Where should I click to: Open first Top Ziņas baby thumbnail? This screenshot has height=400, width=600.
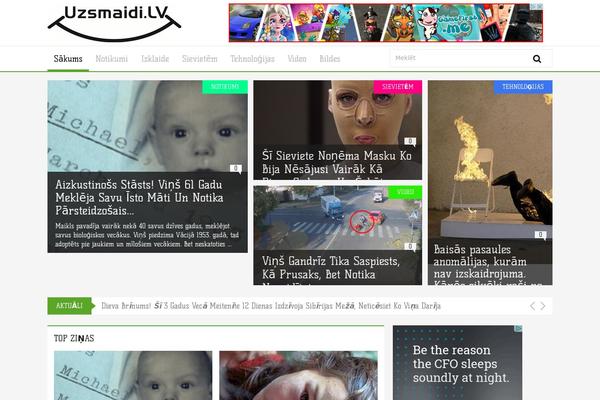[133, 376]
